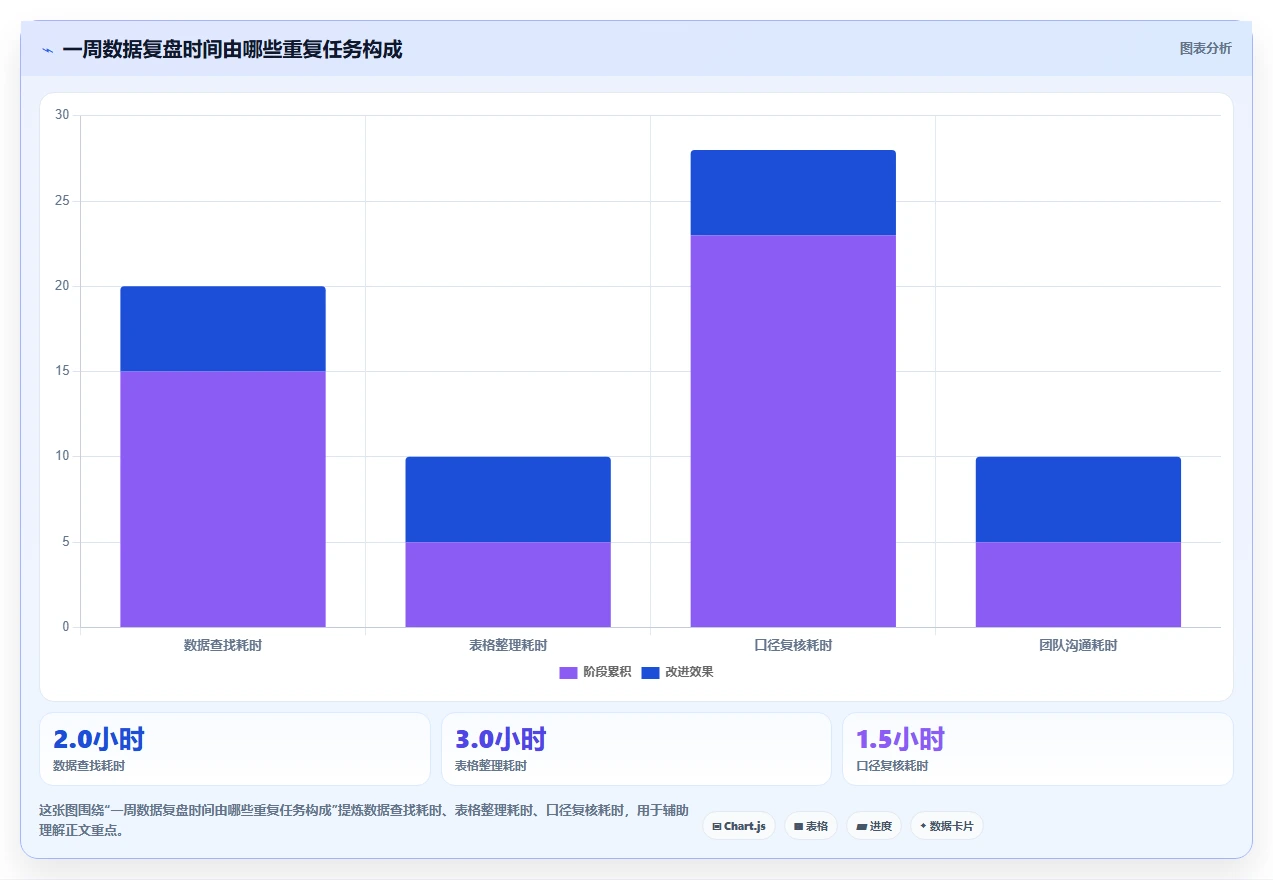
Task: Click the purple bar segment for 数据查找耗时
Action: coord(223,499)
